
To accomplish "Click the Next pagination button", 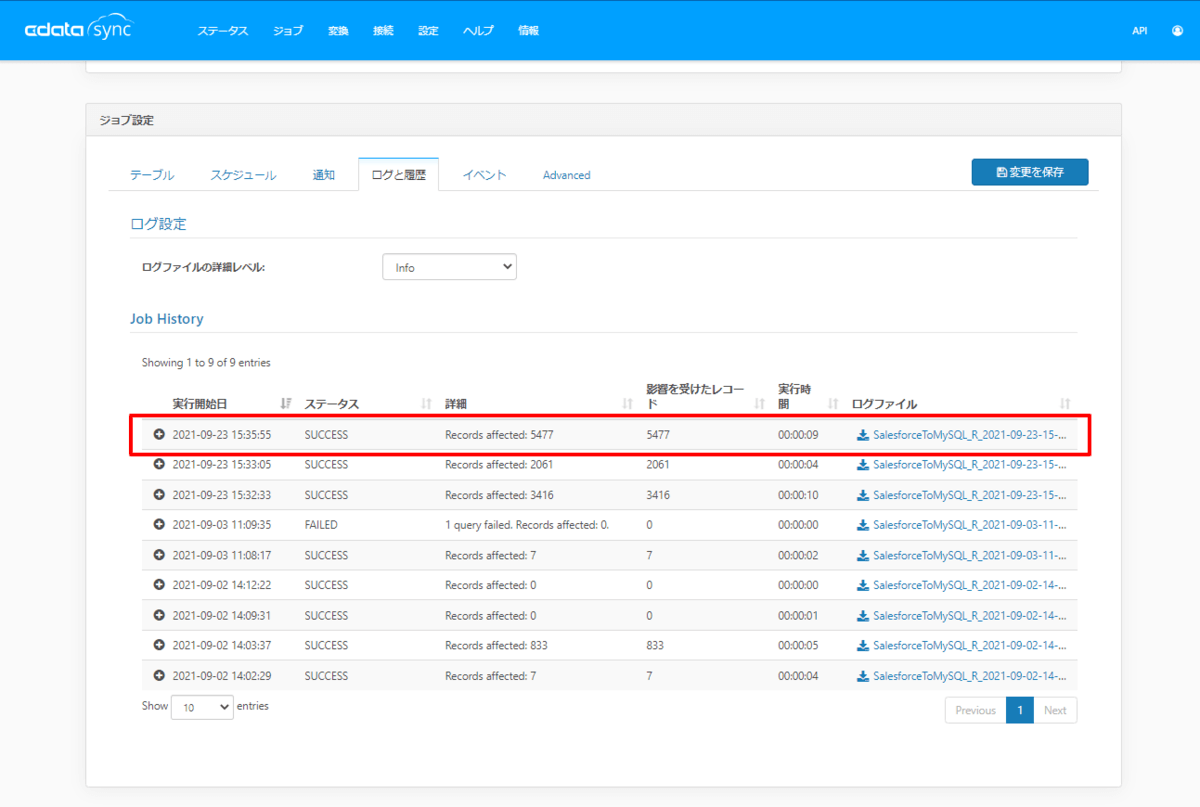I will [1055, 710].
